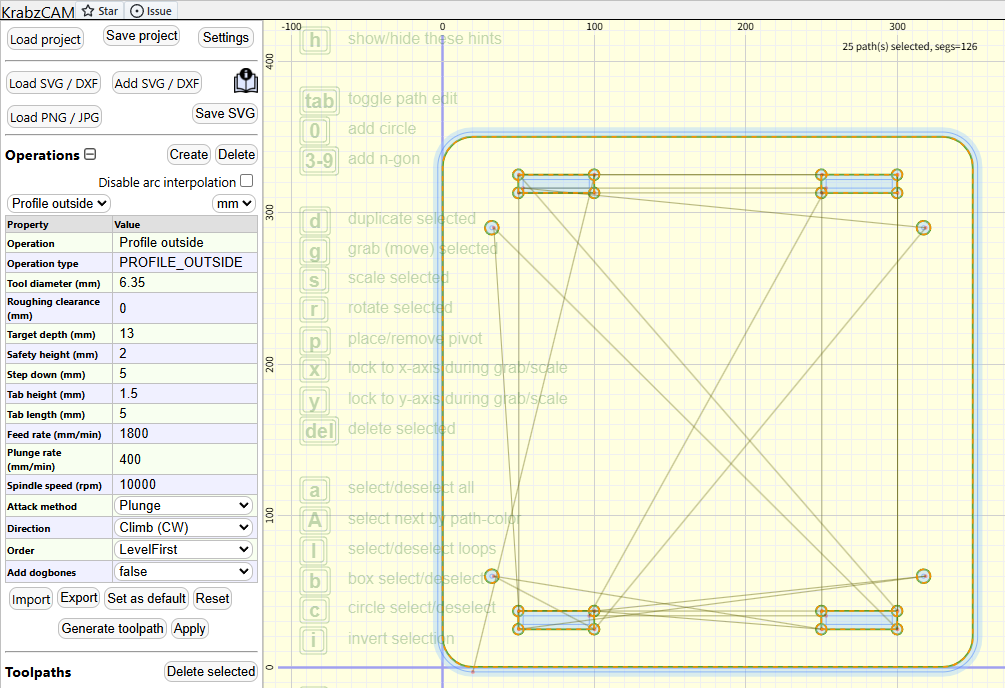Viewport: 1005px width, 688px height.
Task: Click the 's' scale selected key icon
Action: click(315, 280)
